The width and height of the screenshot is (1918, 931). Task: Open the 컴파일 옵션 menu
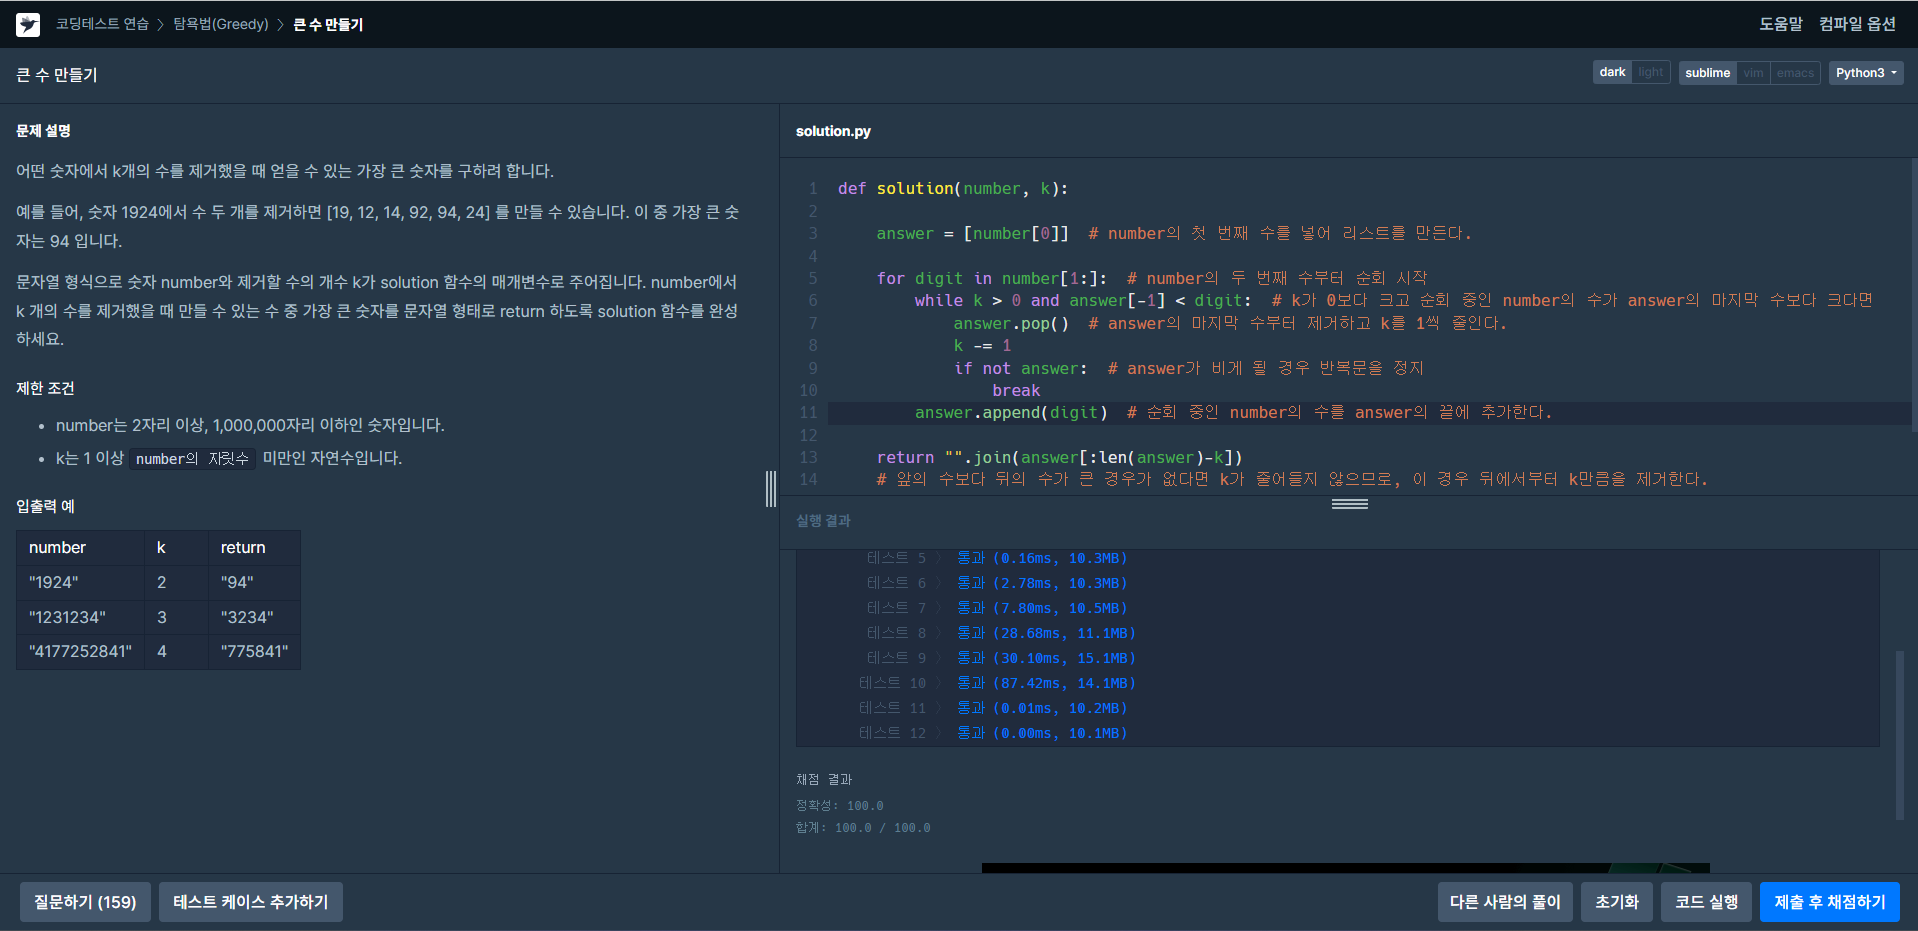pyautogui.click(x=1857, y=24)
